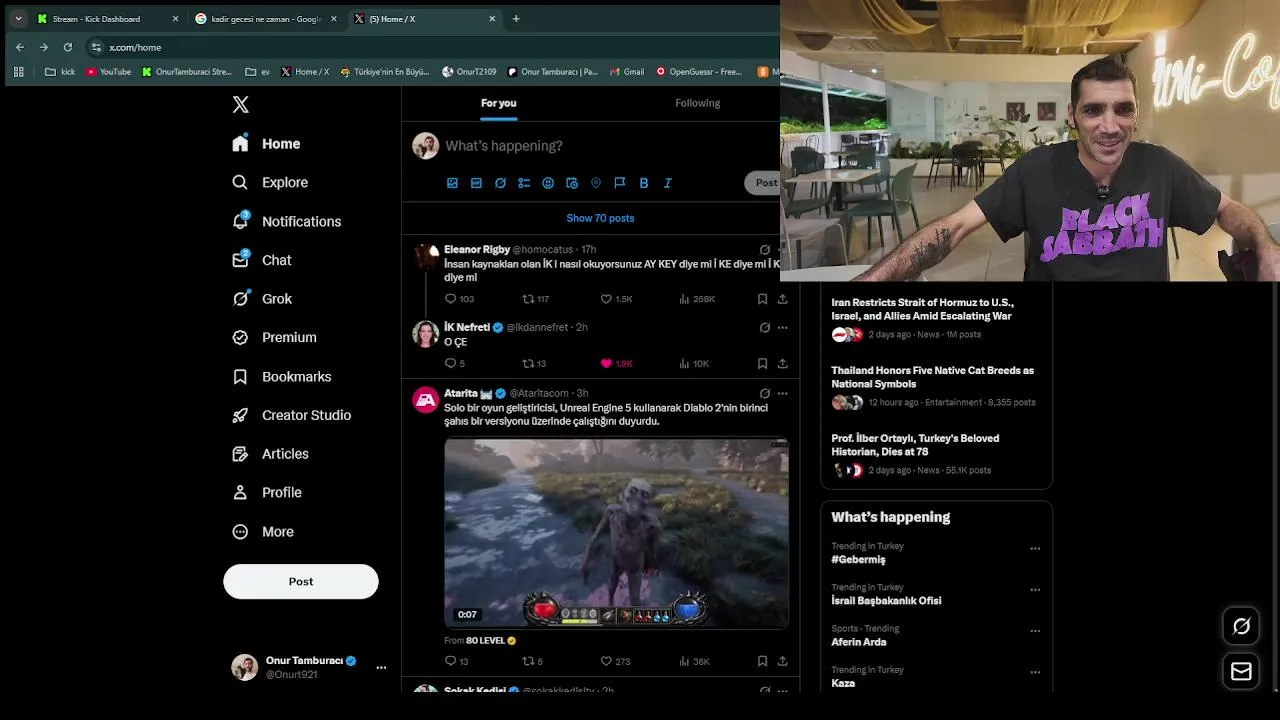Open the floating Grok button
This screenshot has height=720, width=1280.
click(x=1241, y=626)
